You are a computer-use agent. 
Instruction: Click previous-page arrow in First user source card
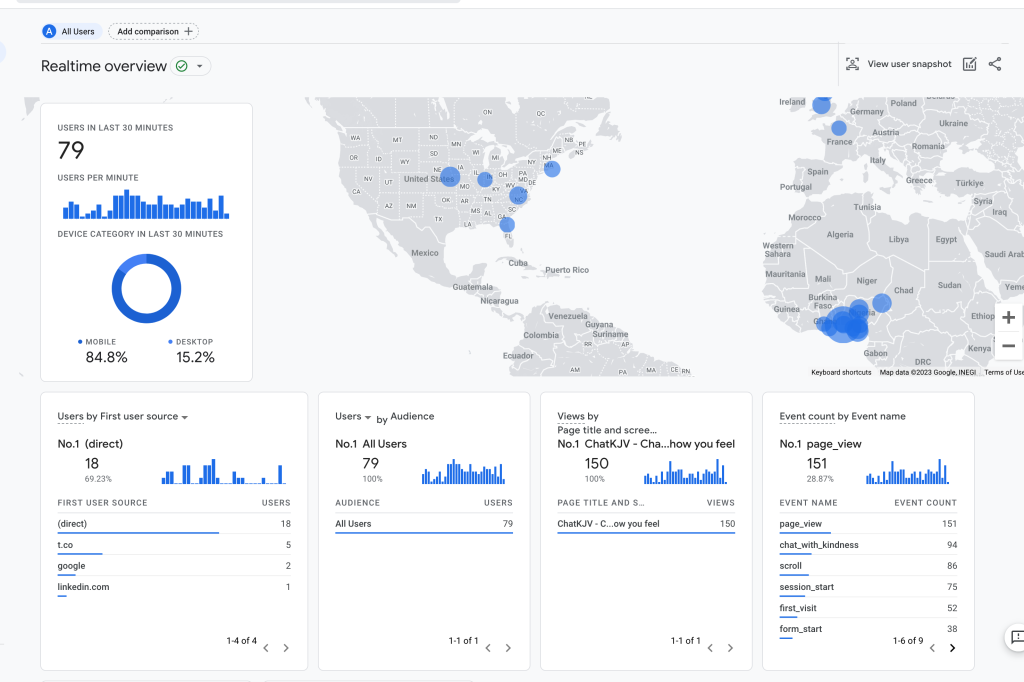(x=265, y=648)
